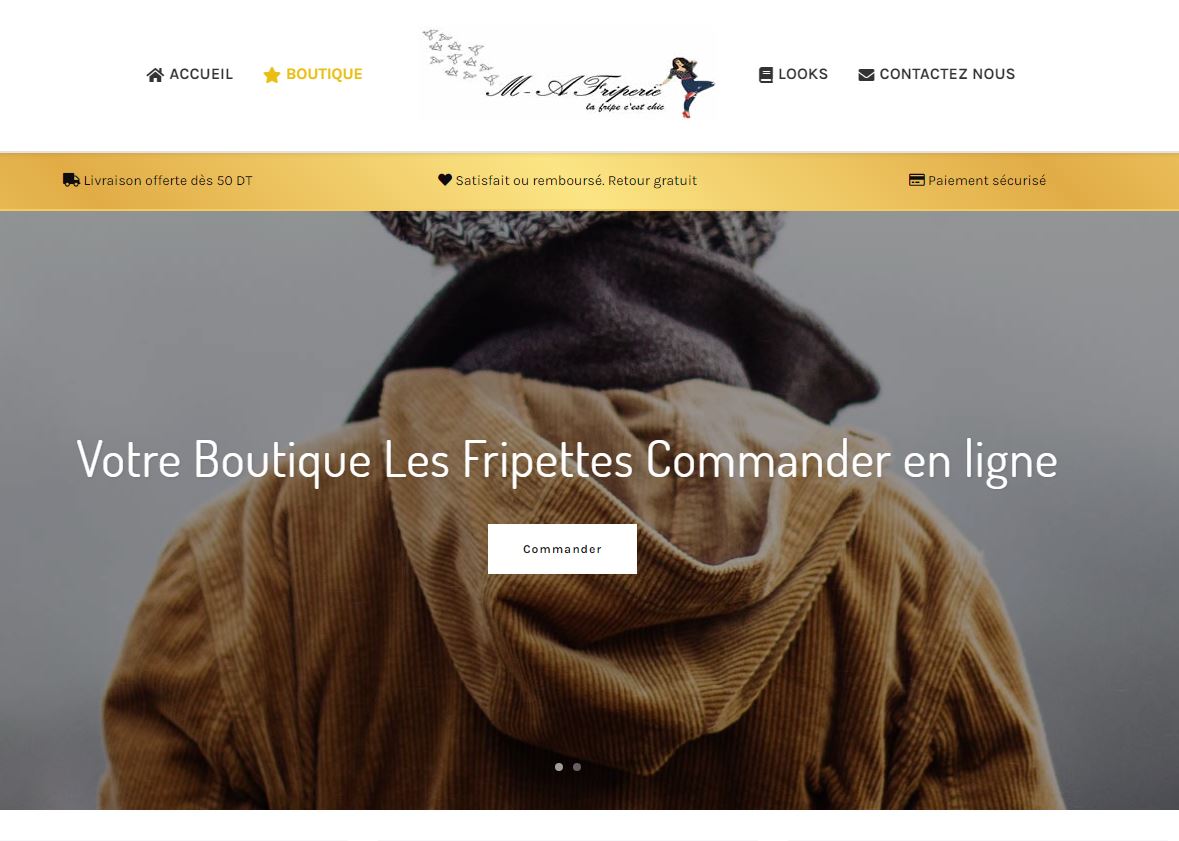
Task: Open the Boutique menu item
Action: (324, 74)
